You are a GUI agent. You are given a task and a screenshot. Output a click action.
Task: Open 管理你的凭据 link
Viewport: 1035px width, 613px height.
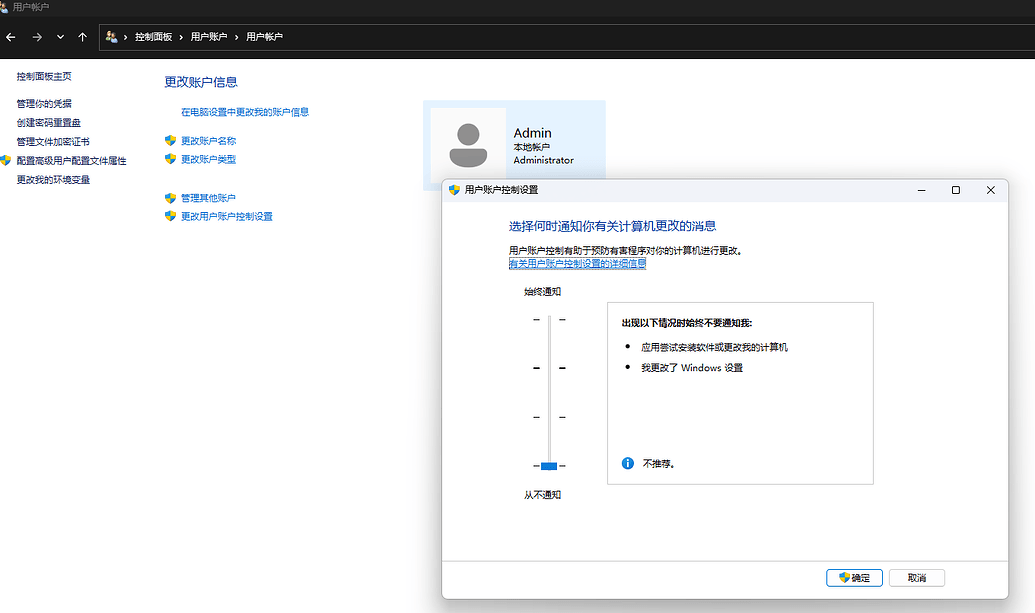[44, 104]
